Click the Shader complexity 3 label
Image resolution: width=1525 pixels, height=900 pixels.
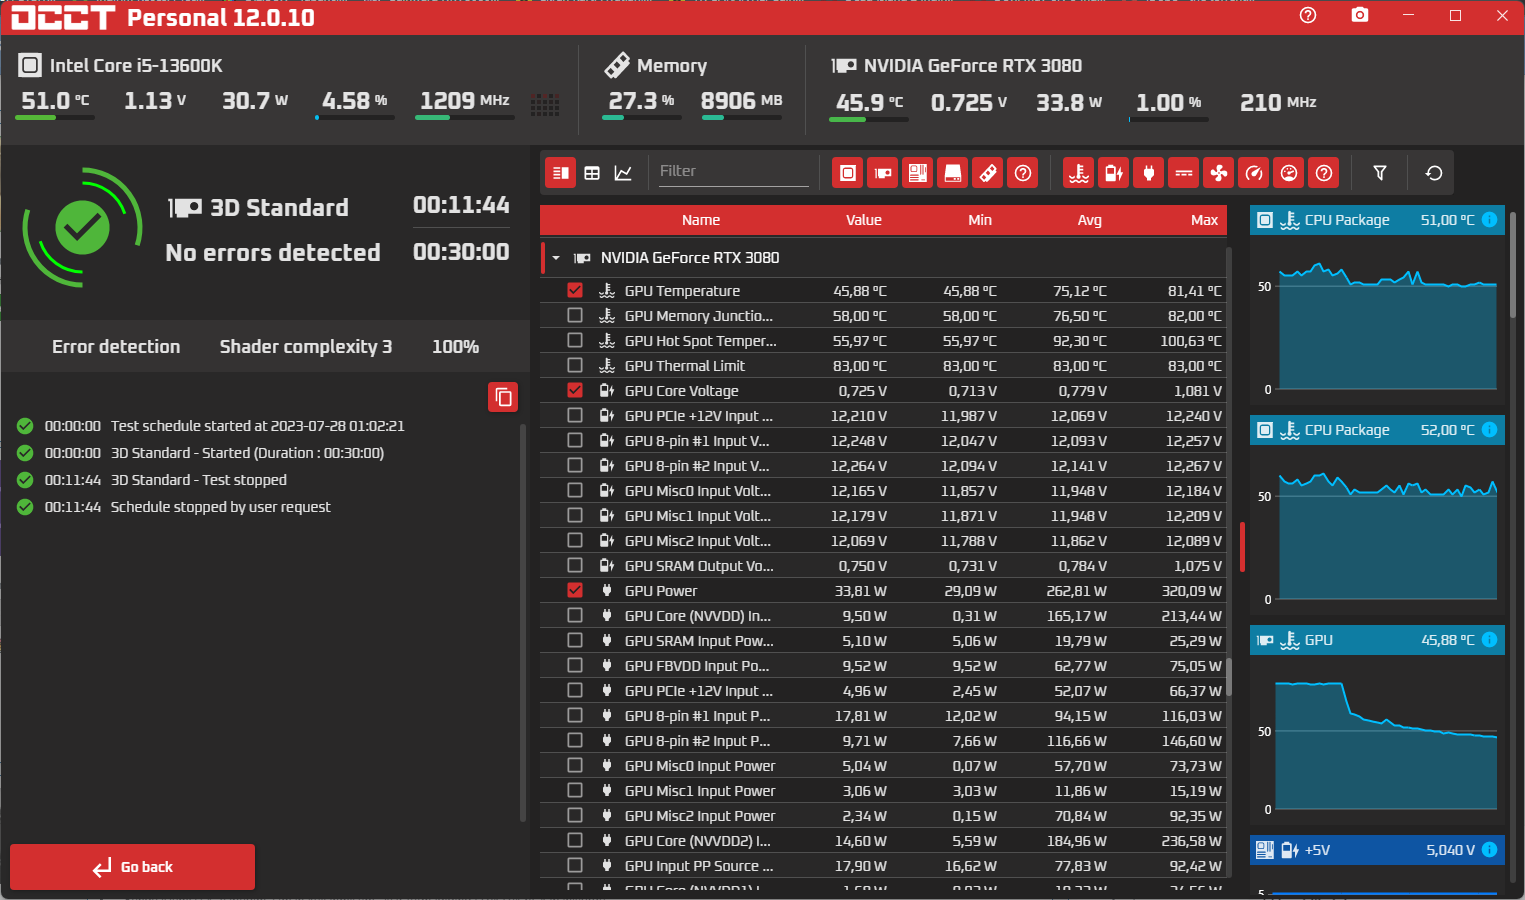point(306,346)
